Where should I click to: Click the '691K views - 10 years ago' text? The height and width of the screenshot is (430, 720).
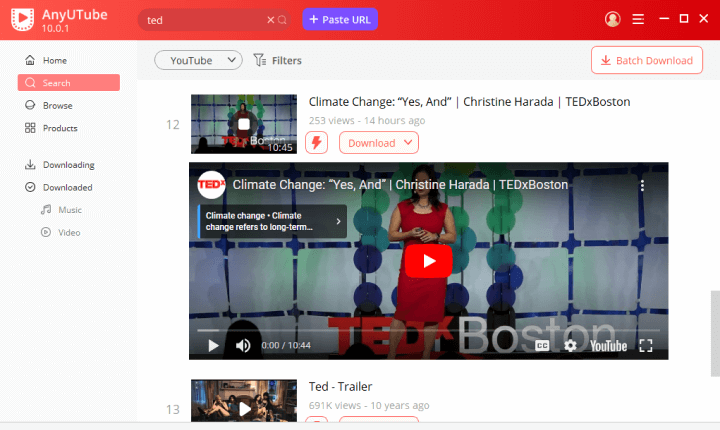tap(369, 405)
